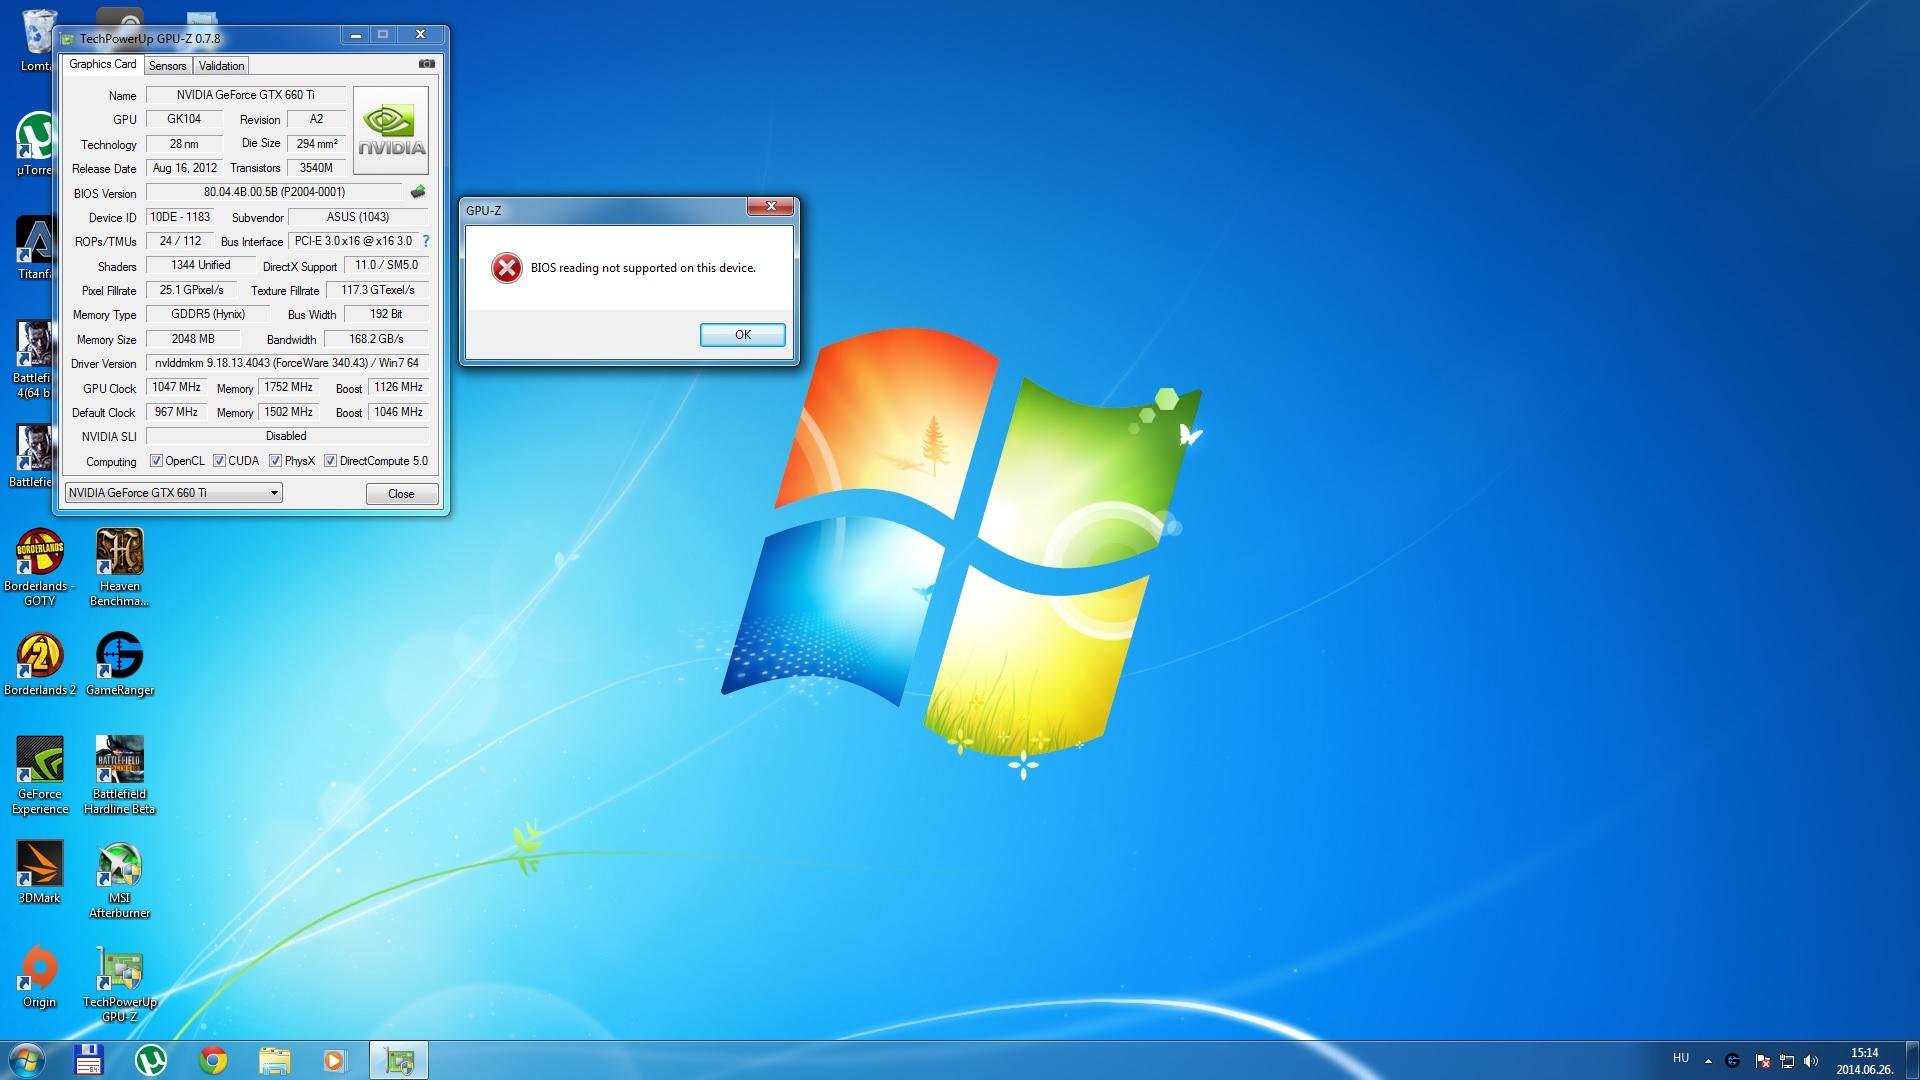Switch to the Validation tab
This screenshot has height=1080, width=1920.
click(221, 66)
